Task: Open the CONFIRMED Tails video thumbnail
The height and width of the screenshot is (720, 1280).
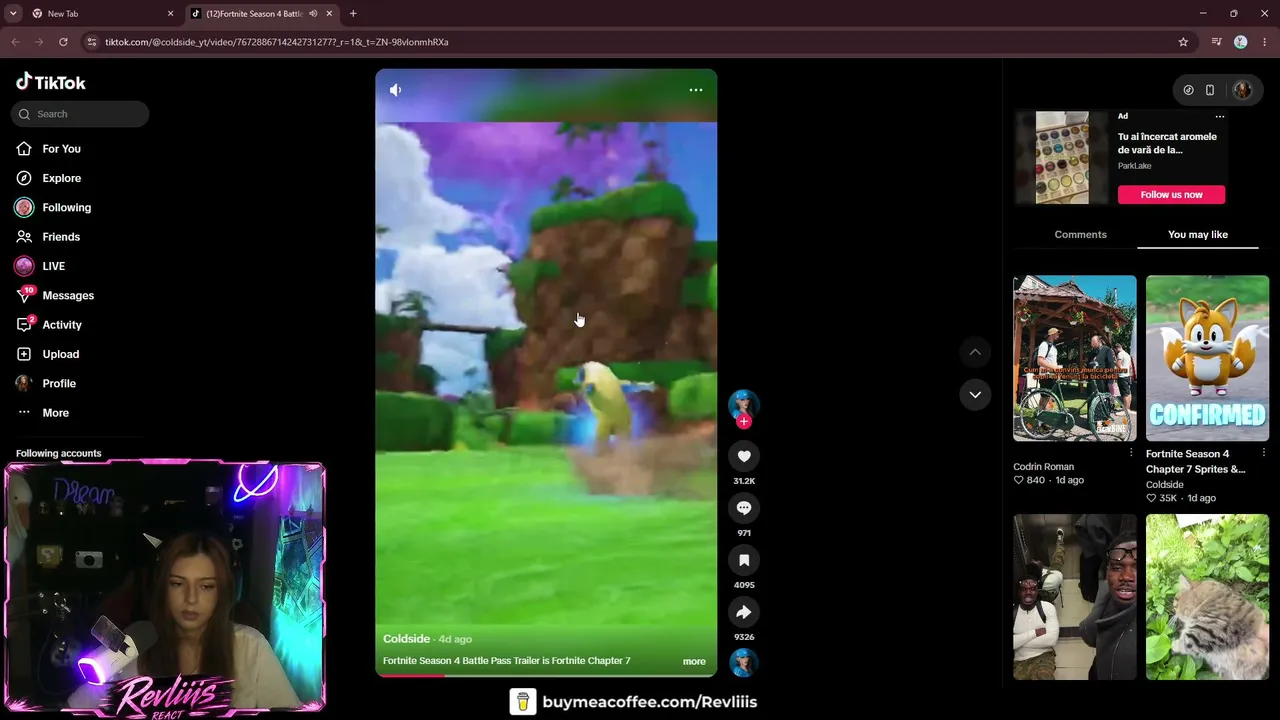Action: tap(1207, 358)
